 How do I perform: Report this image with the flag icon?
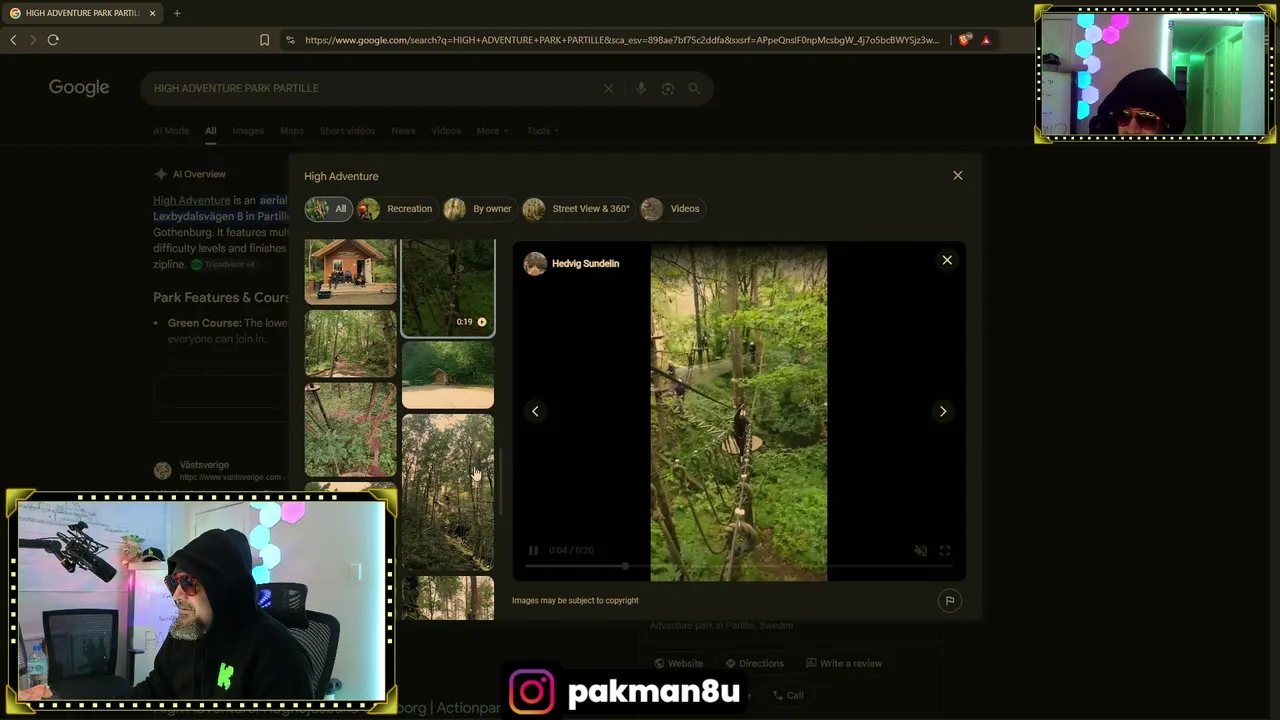(x=950, y=600)
